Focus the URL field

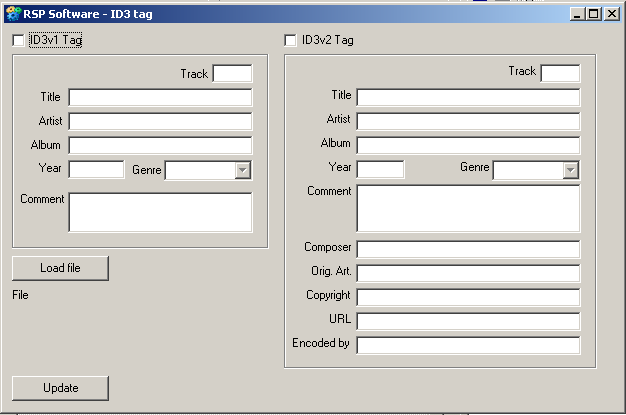point(468,321)
